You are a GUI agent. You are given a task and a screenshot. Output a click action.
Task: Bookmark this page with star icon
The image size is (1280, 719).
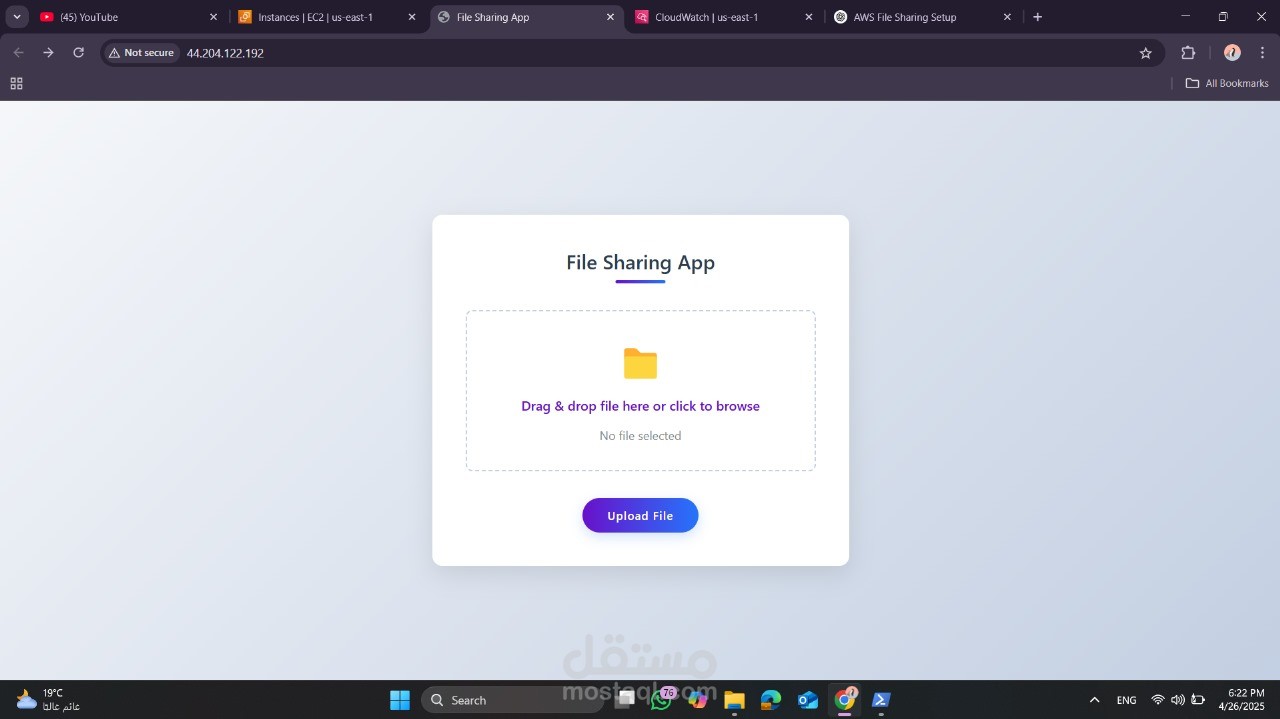pyautogui.click(x=1146, y=53)
